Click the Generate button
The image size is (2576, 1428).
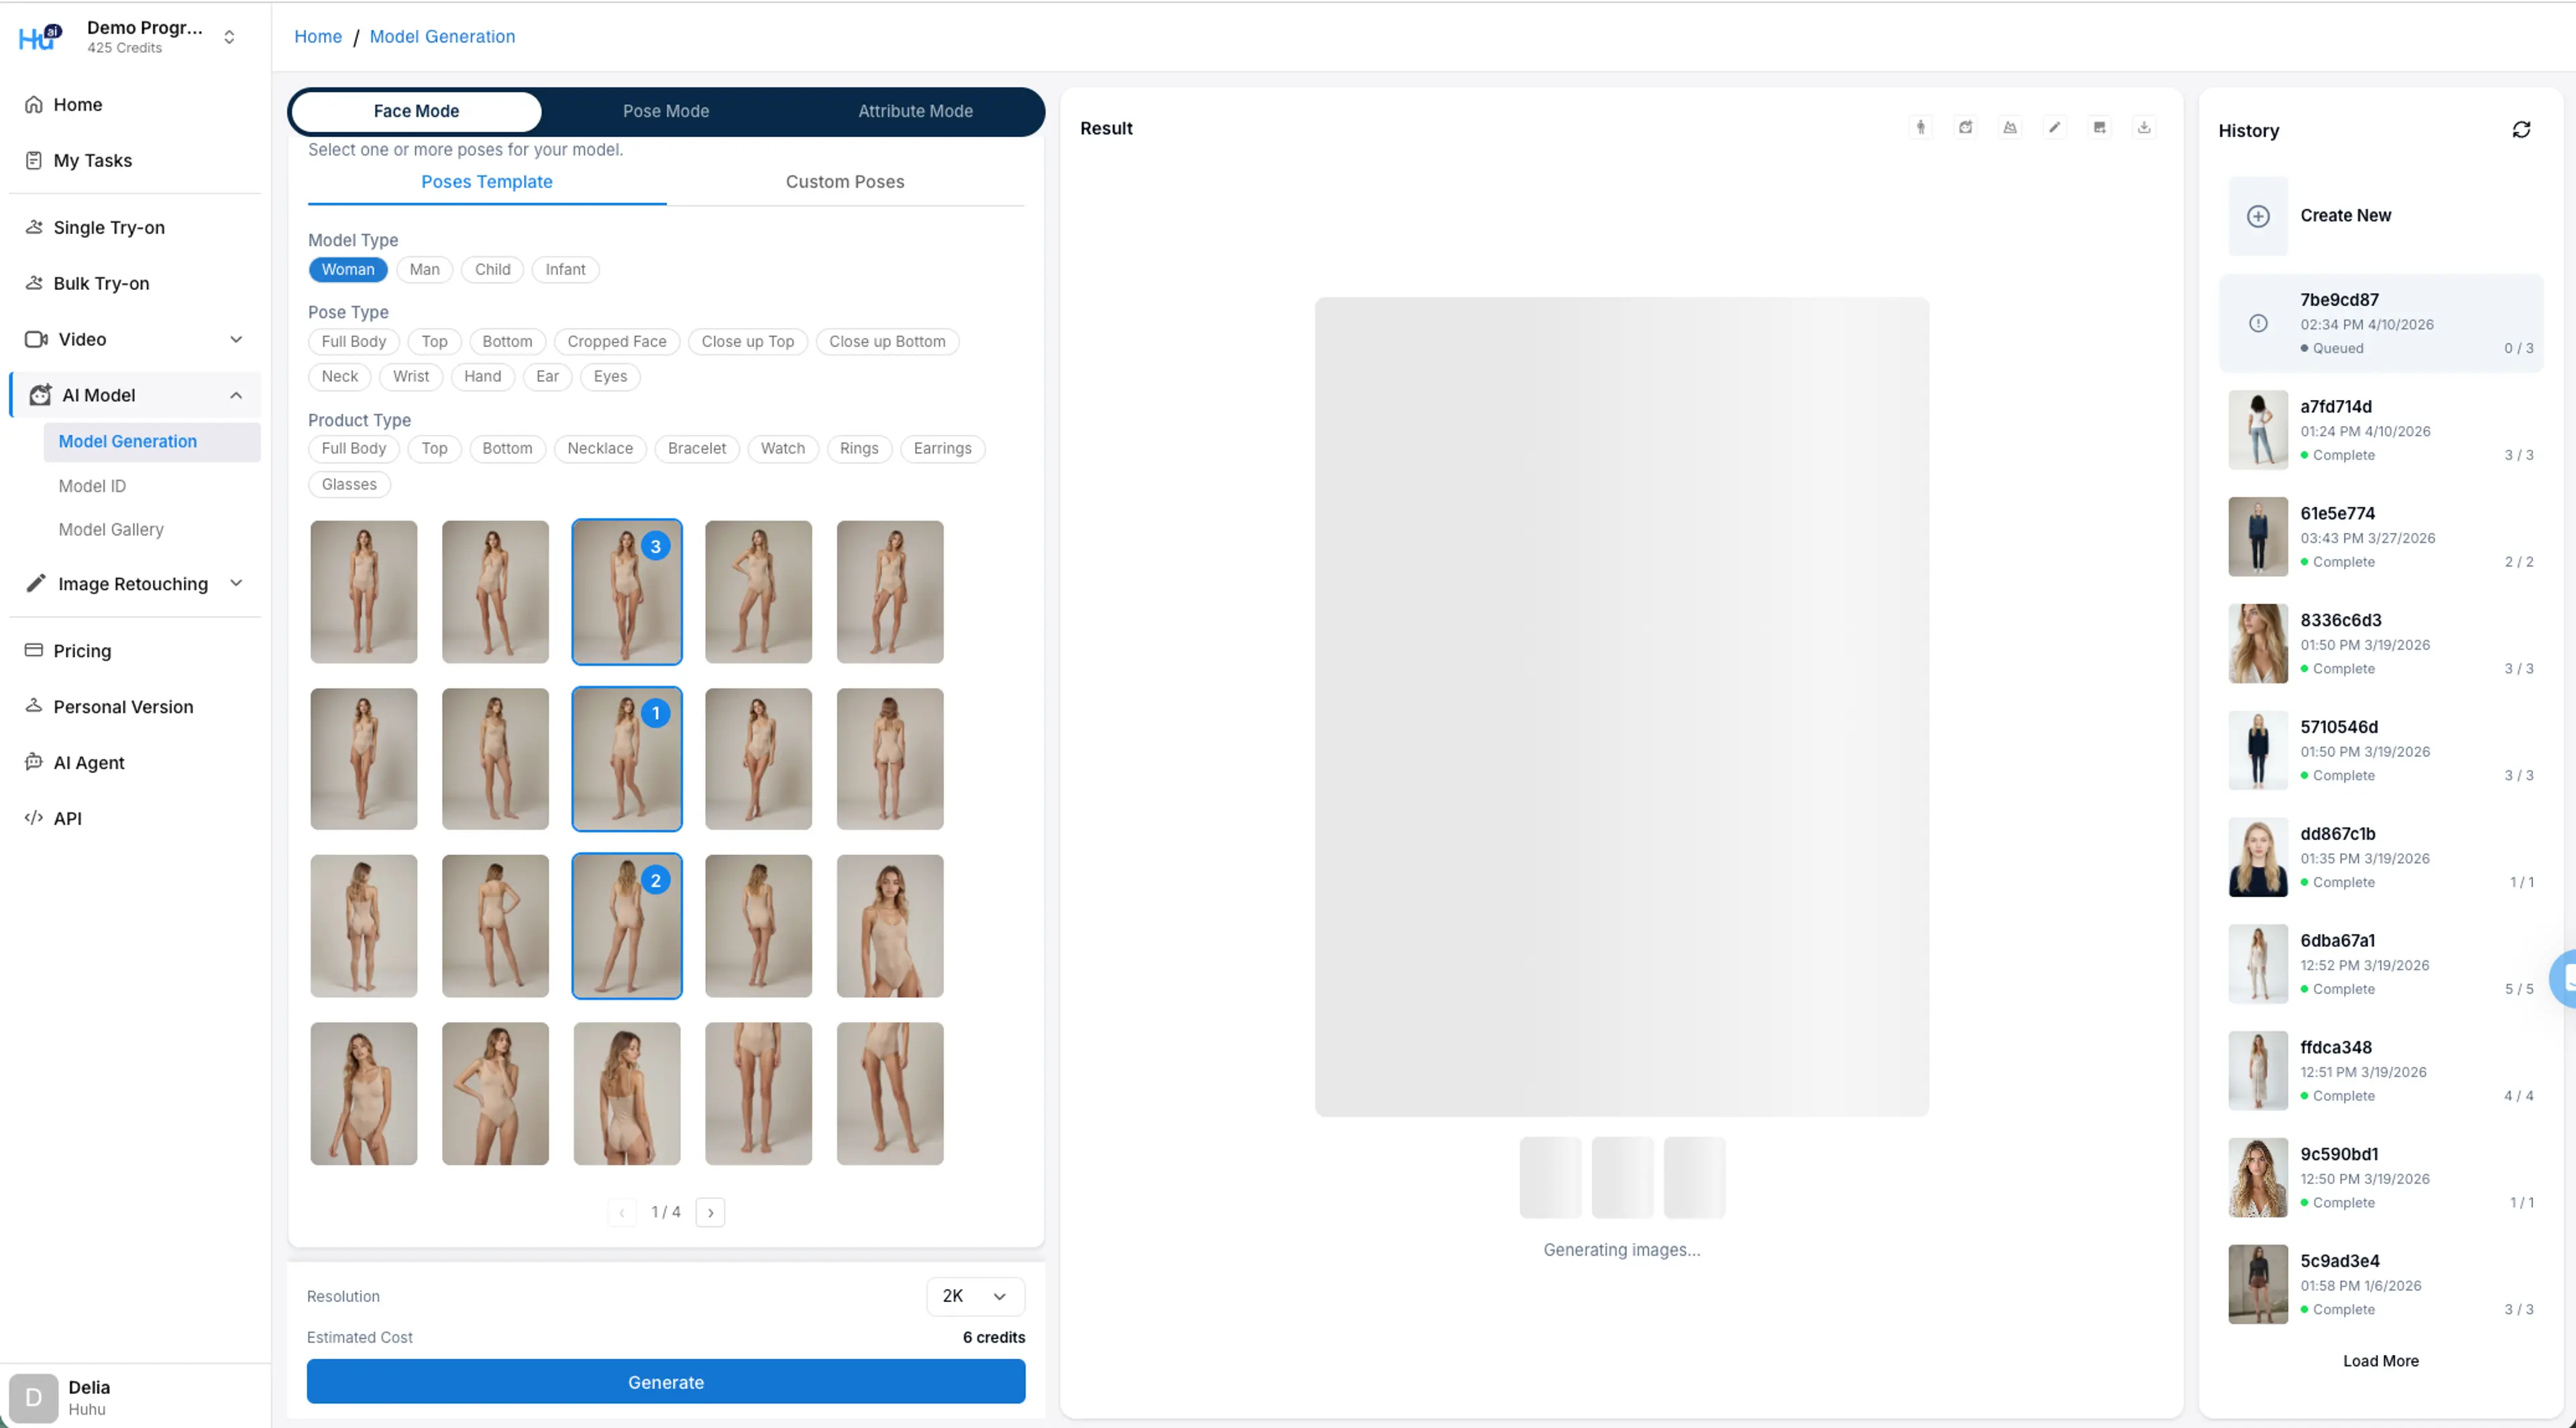click(x=666, y=1382)
